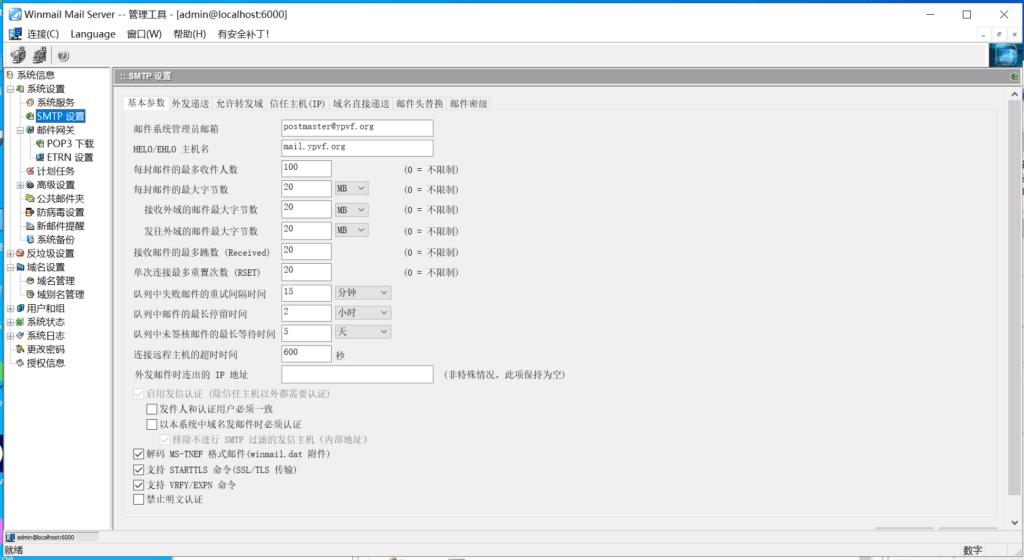Click the 有安全补丁! menu item
Screen dimensions: 1024x560
(243, 34)
